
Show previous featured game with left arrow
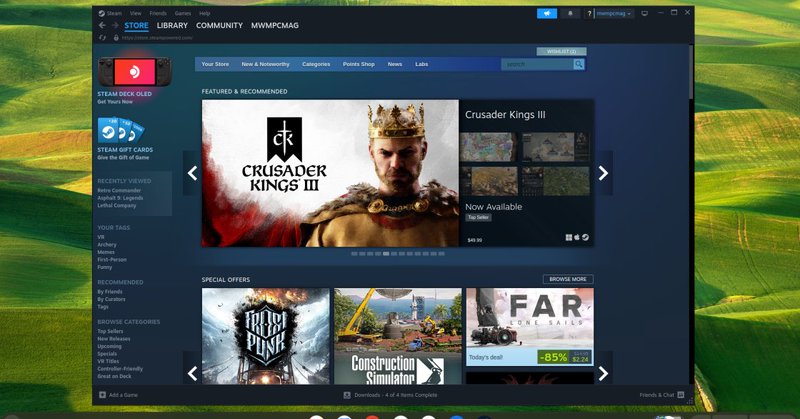point(192,173)
